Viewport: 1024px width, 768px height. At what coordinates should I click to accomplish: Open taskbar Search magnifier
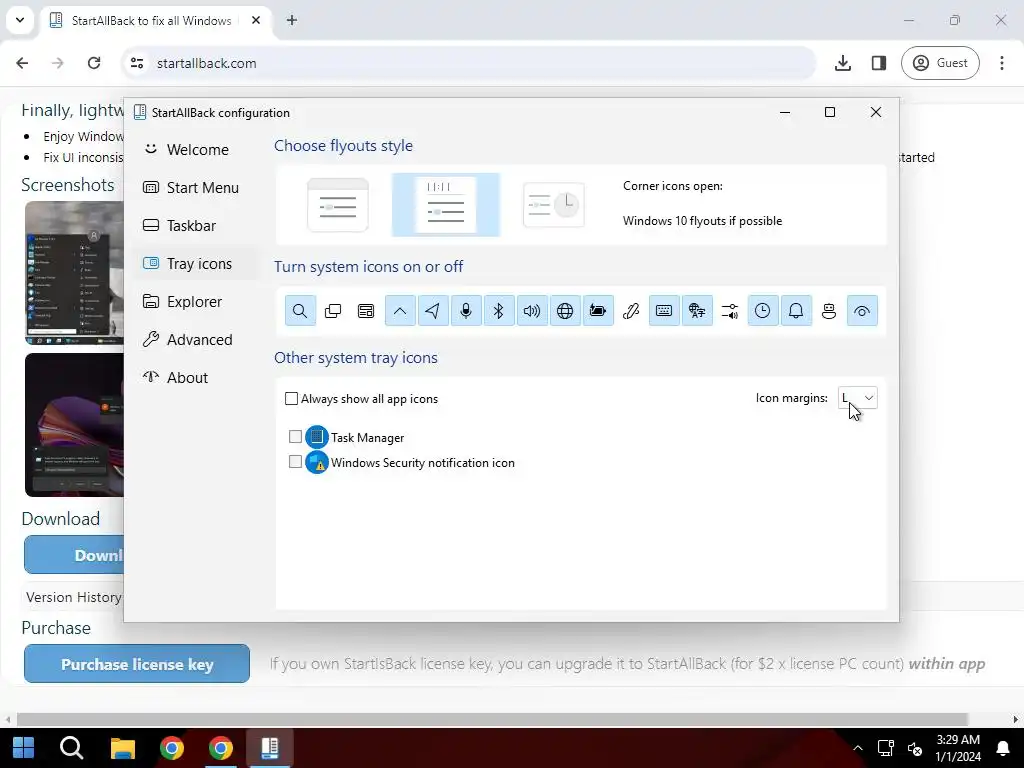point(72,748)
